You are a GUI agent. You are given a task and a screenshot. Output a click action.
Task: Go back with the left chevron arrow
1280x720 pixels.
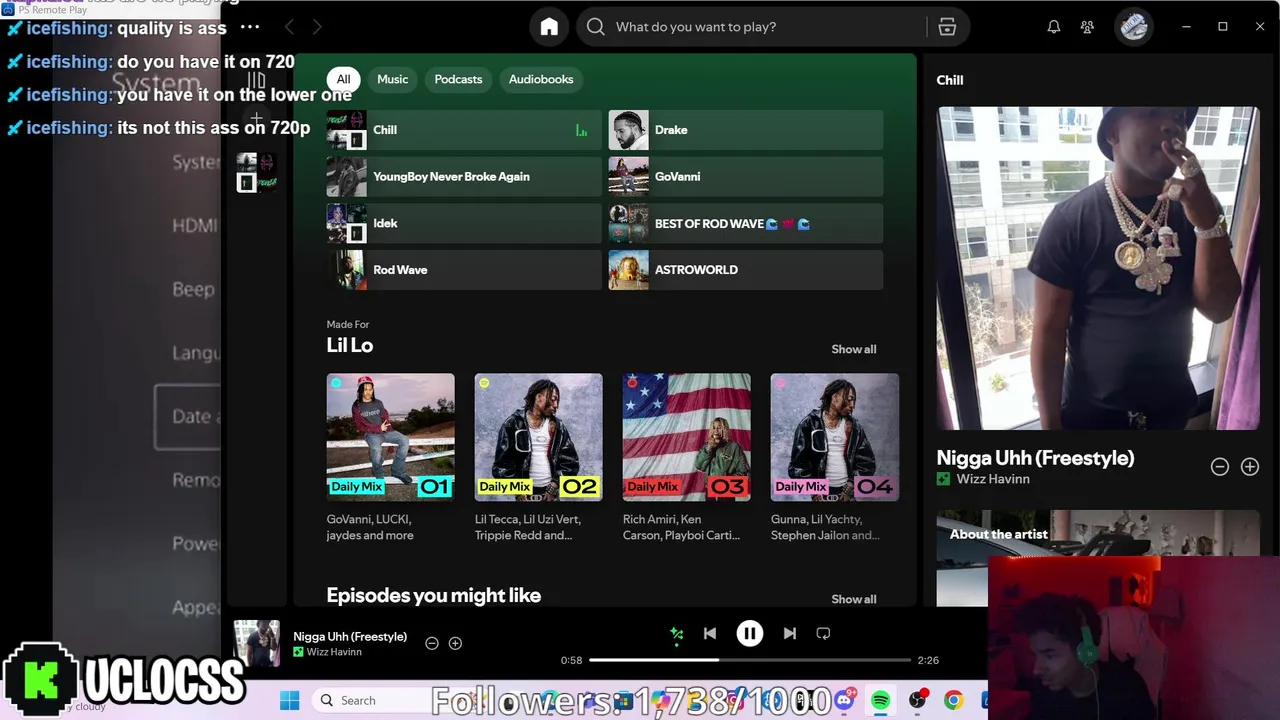pos(289,27)
